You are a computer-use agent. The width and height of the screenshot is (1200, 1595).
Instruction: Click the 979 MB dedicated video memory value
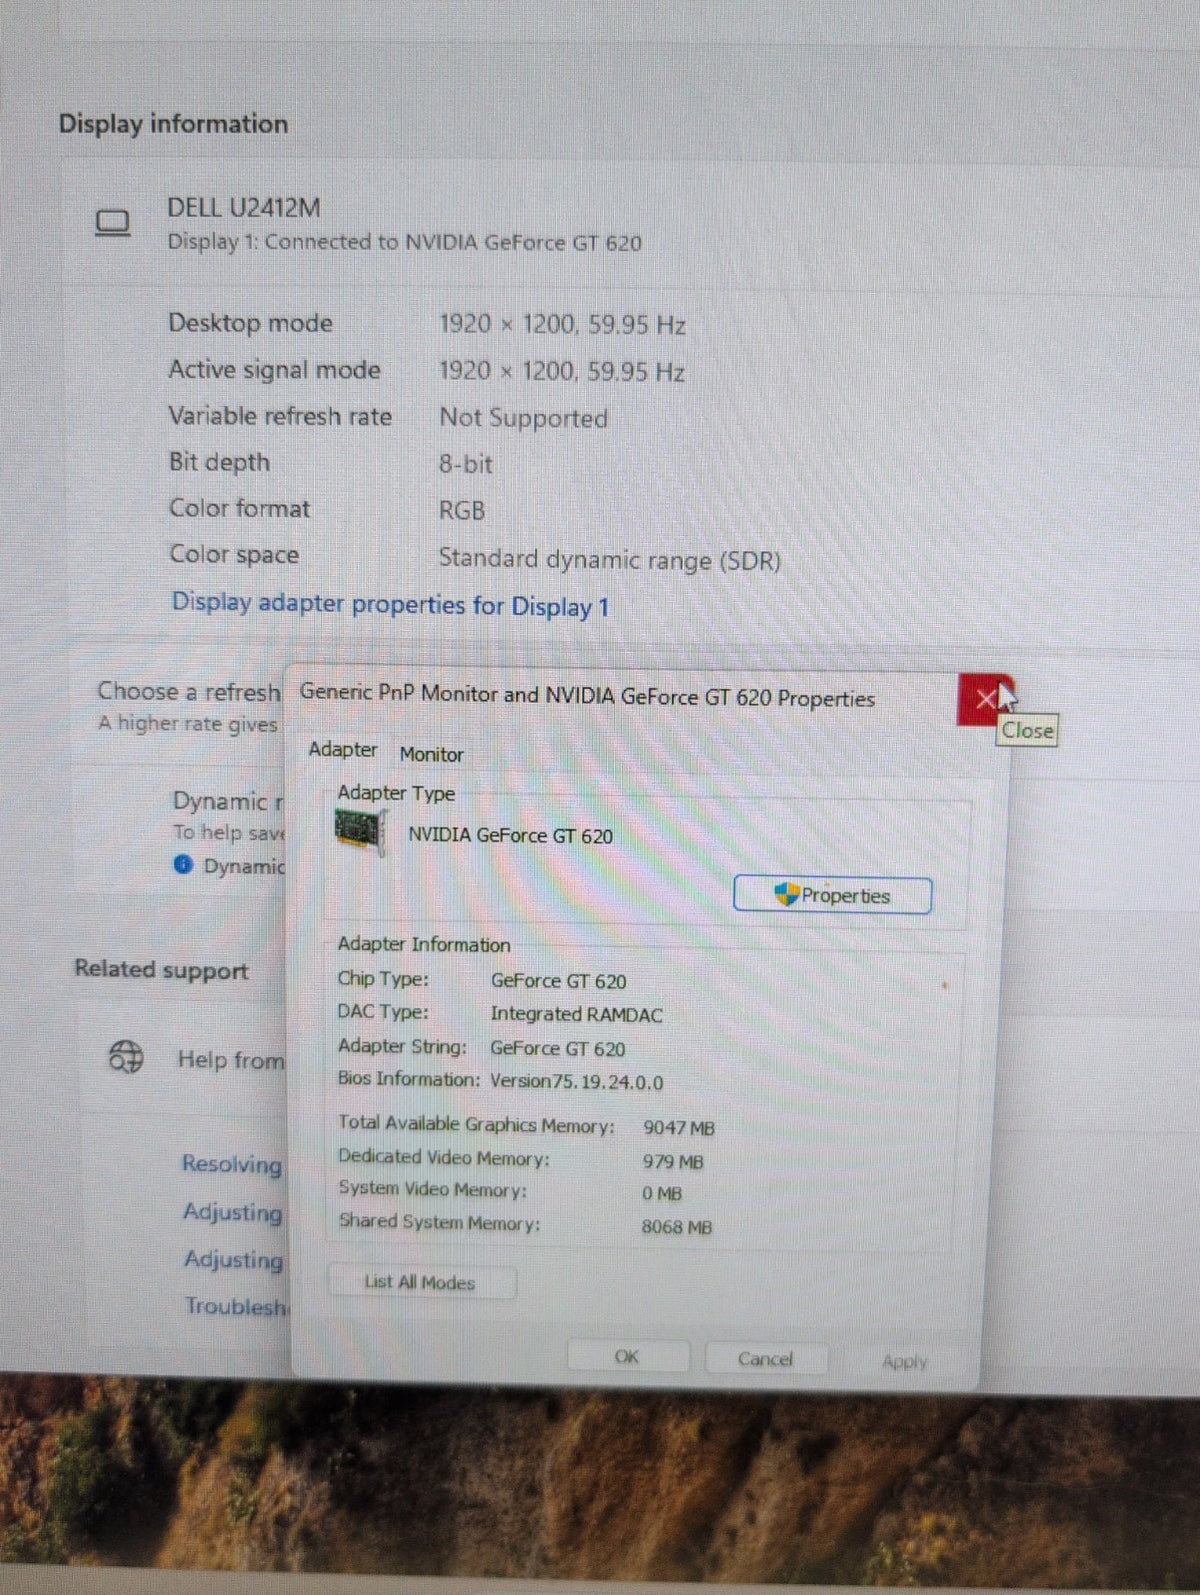click(x=673, y=1161)
